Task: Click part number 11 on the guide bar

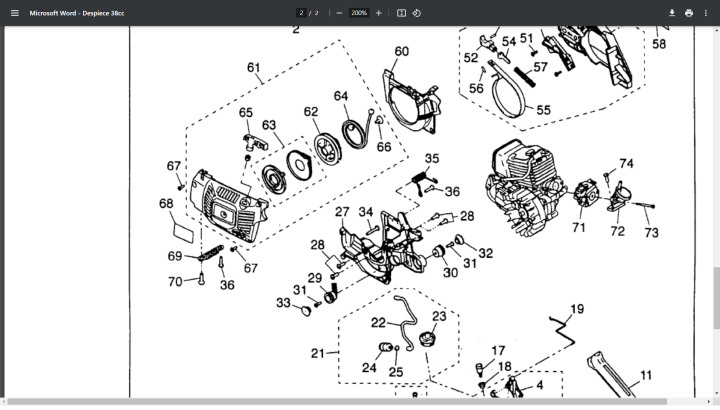Action: 646,375
